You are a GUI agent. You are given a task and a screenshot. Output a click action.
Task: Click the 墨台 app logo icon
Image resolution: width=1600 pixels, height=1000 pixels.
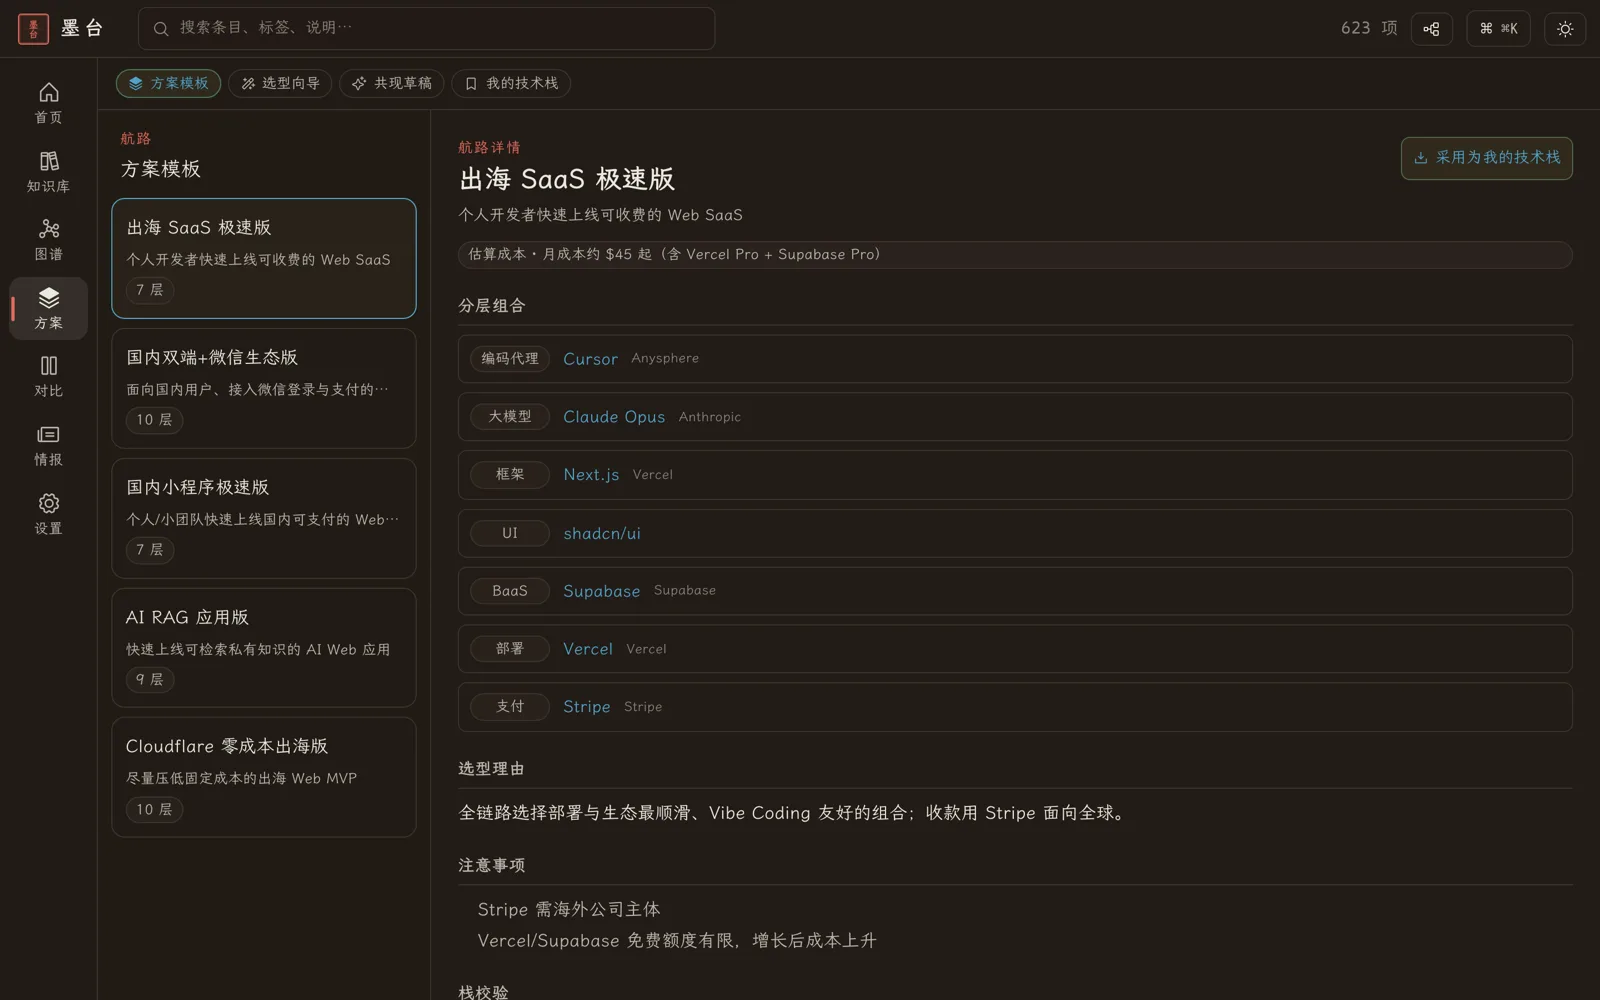click(x=33, y=28)
